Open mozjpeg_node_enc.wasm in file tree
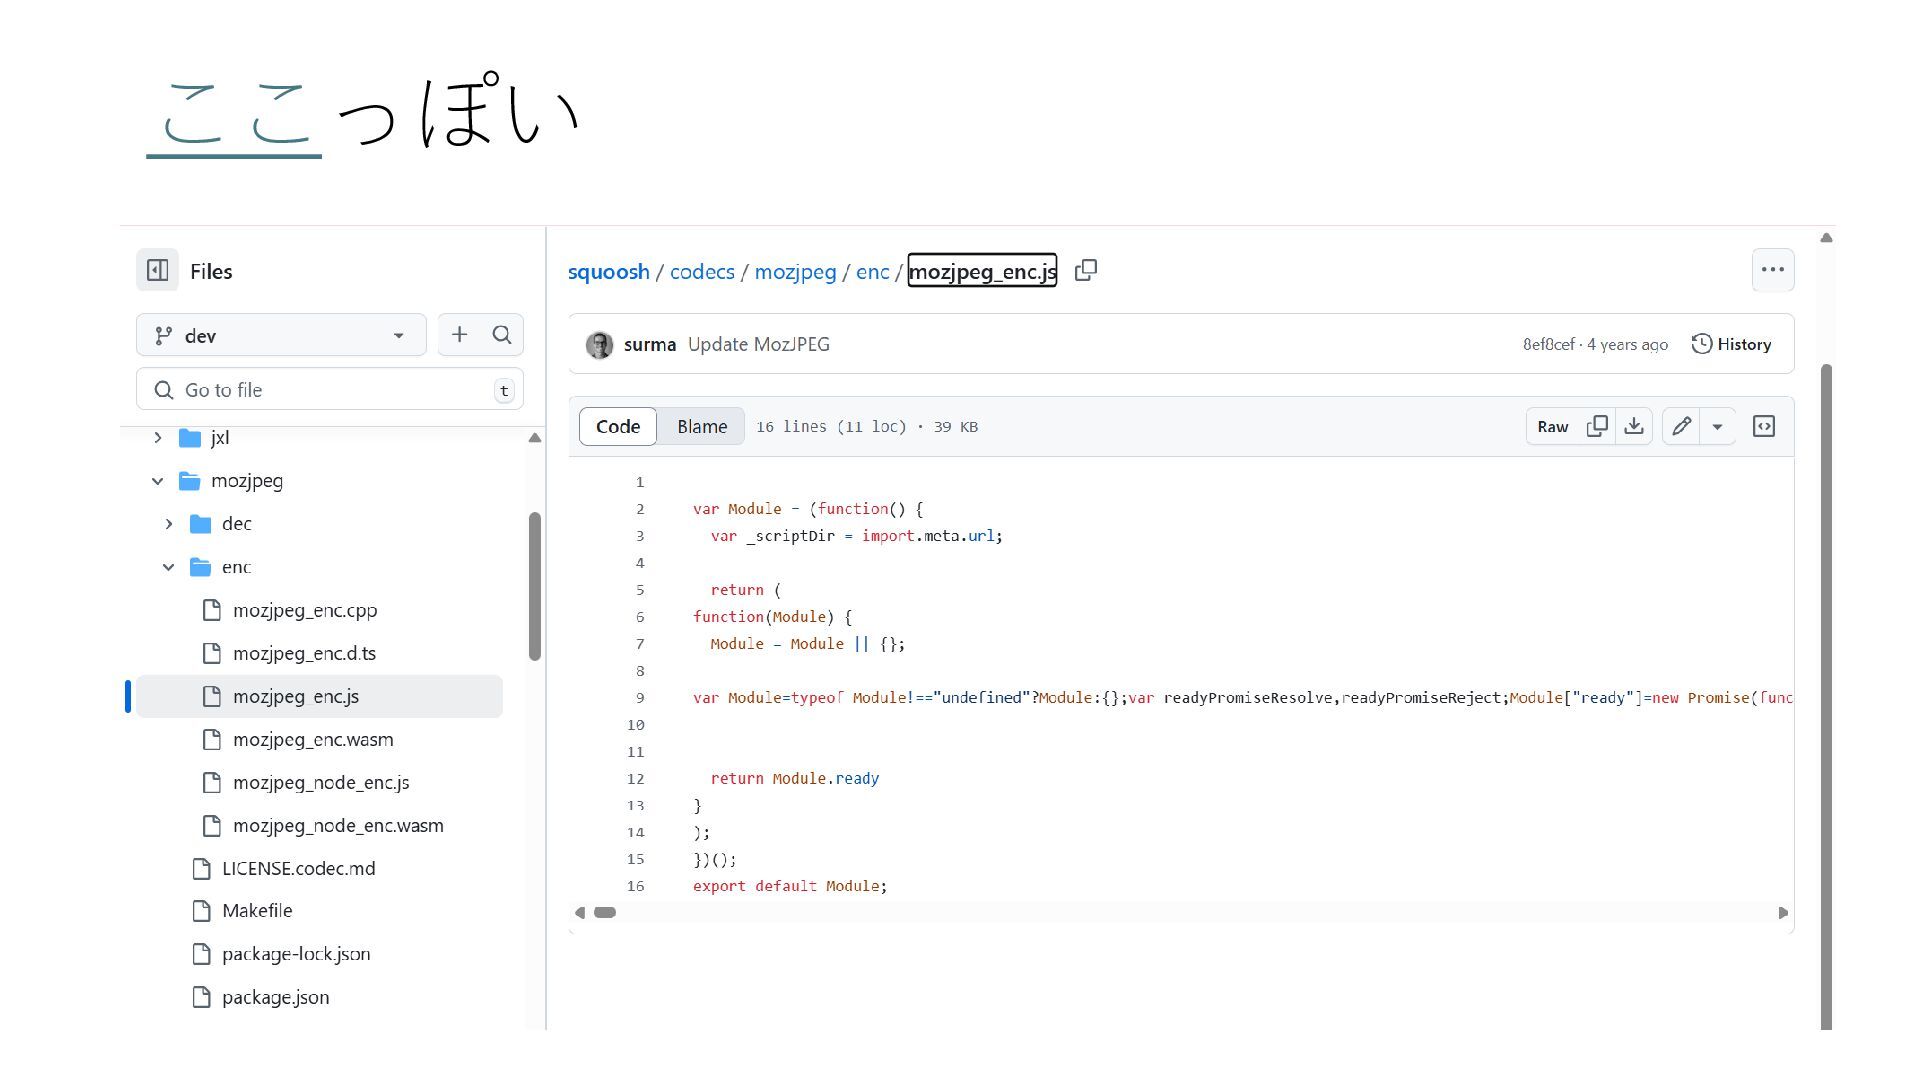Viewport: 1920px width, 1080px height. pos(338,825)
